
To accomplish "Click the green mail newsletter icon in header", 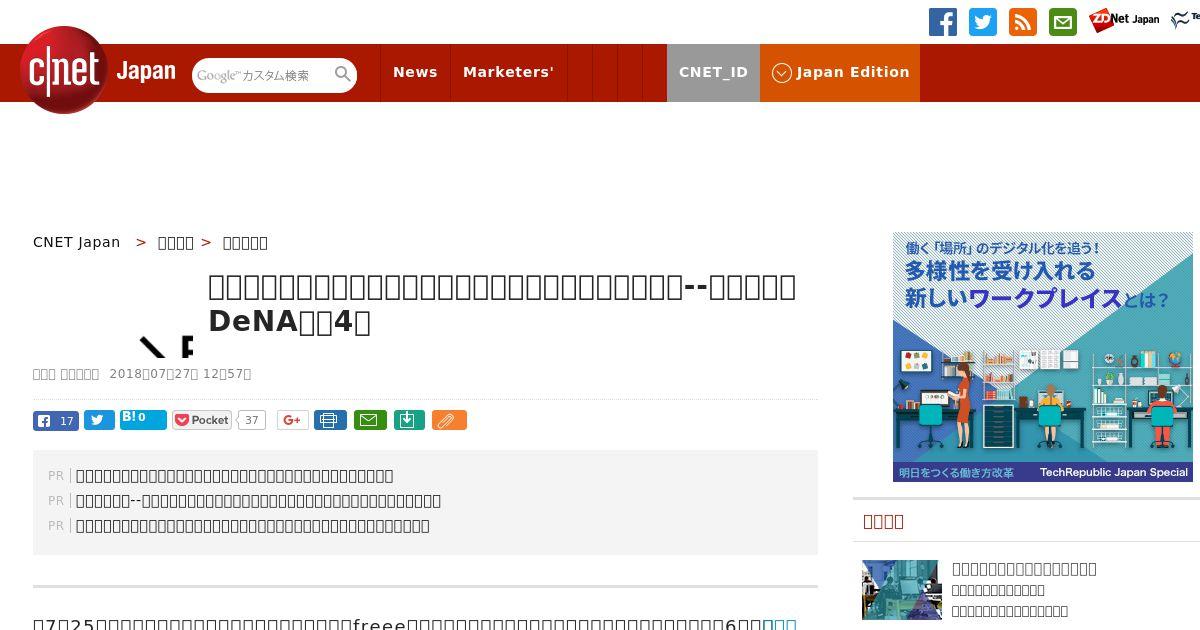I will 1063,22.
